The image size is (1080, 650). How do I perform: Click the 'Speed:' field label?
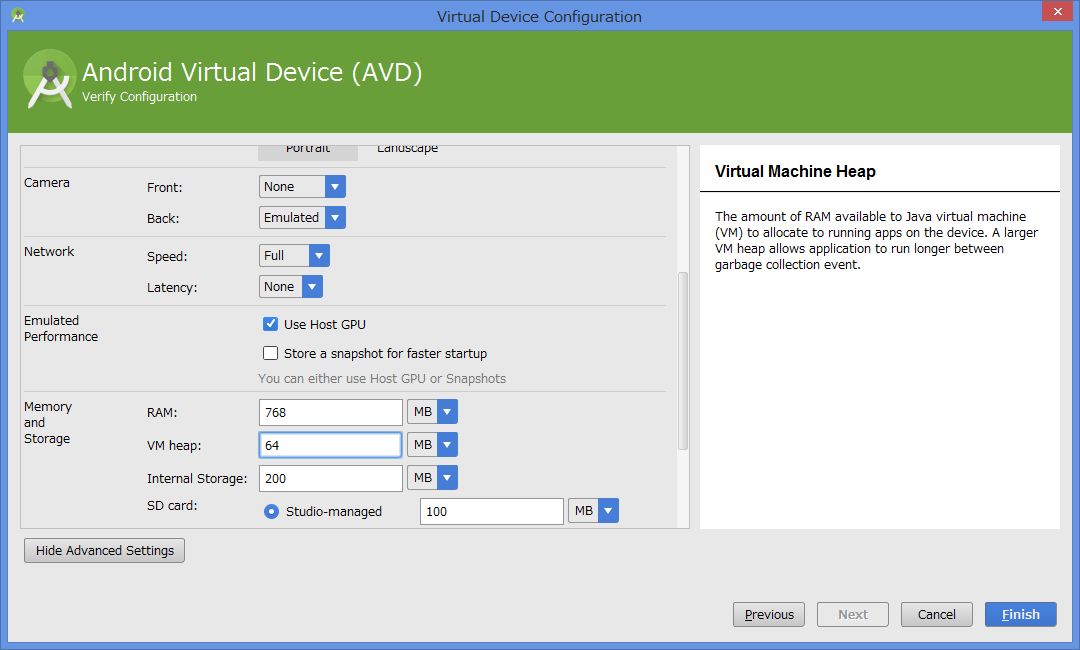tap(167, 256)
